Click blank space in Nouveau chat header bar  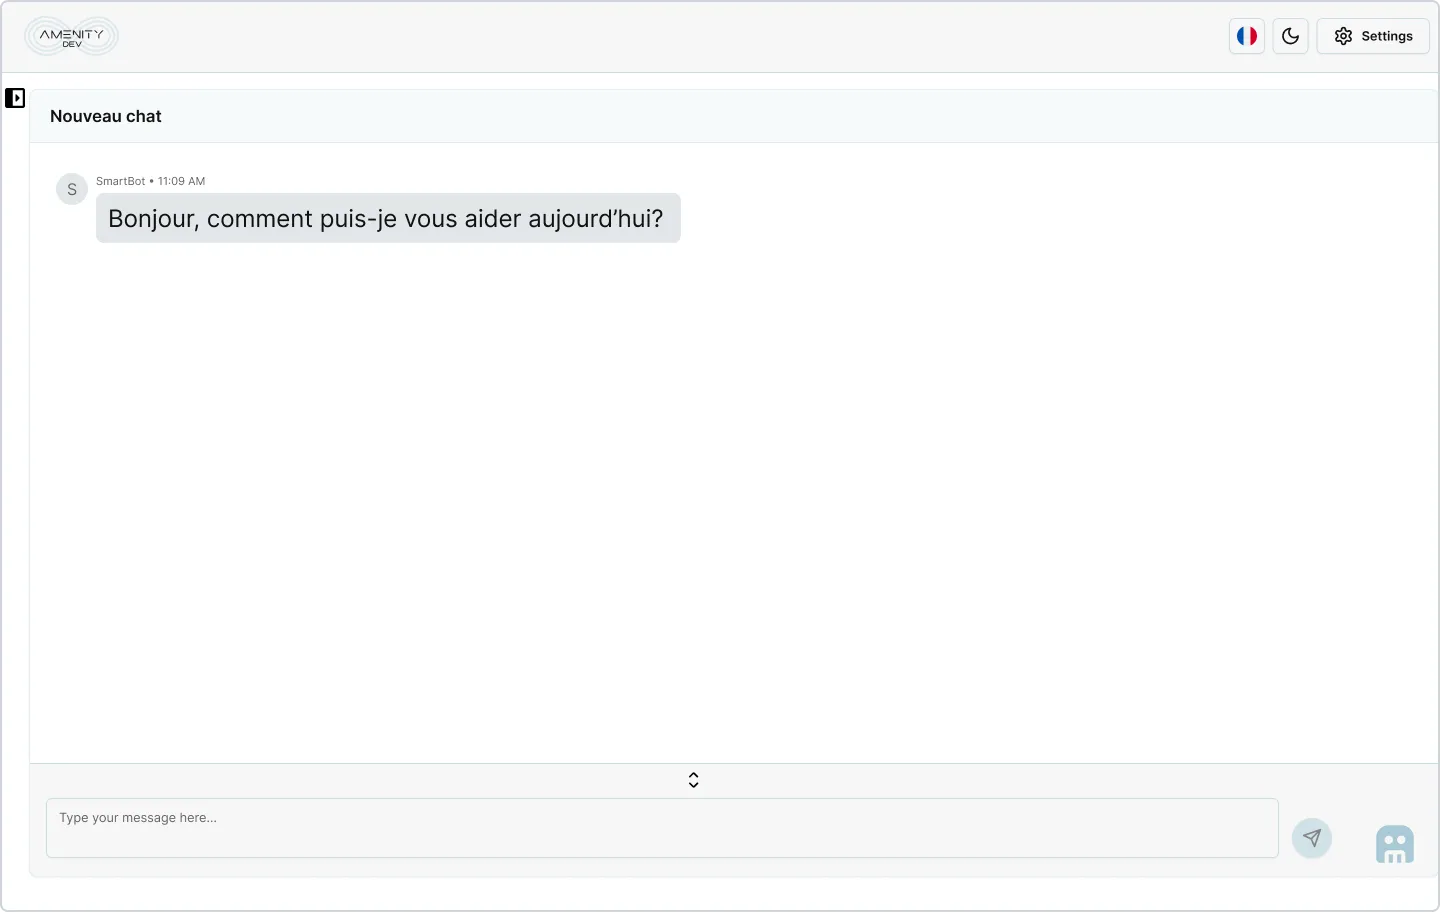(x=800, y=116)
